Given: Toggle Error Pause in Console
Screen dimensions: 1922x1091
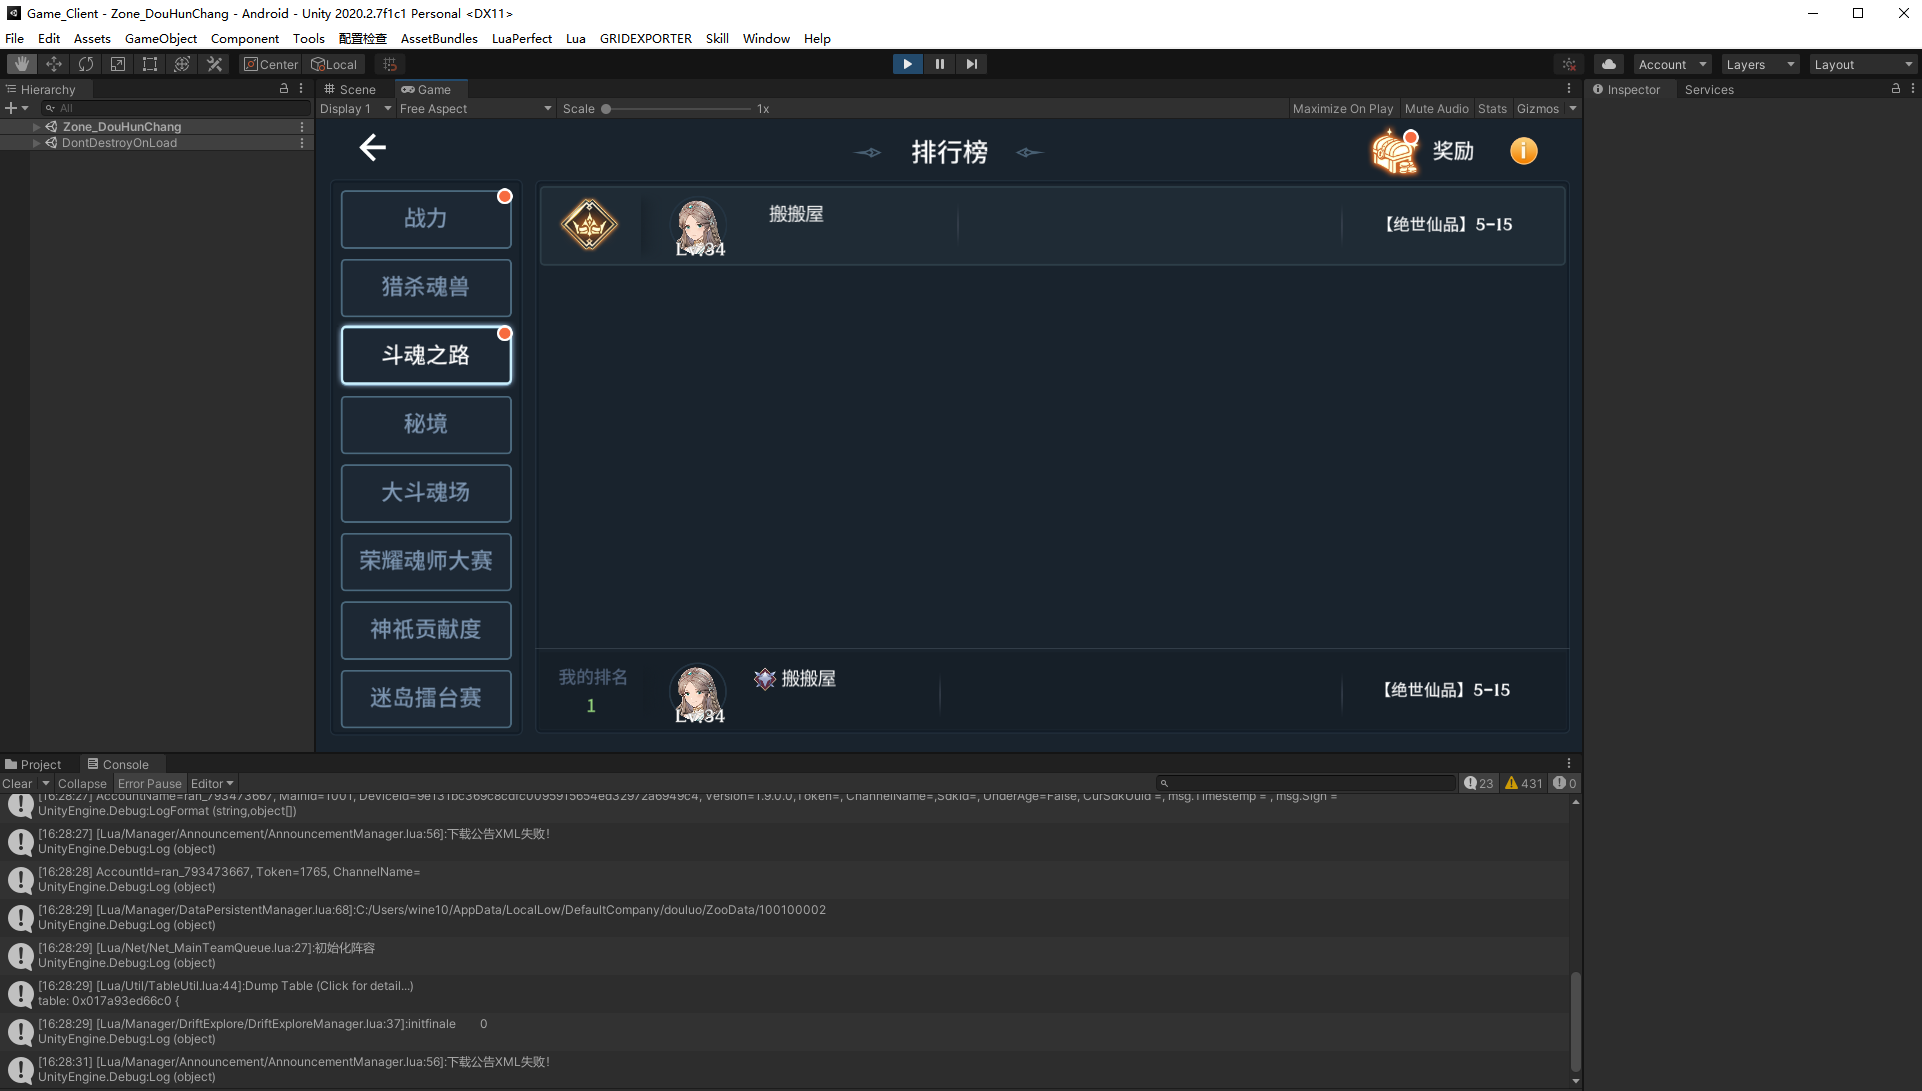Looking at the screenshot, I should pos(149,784).
